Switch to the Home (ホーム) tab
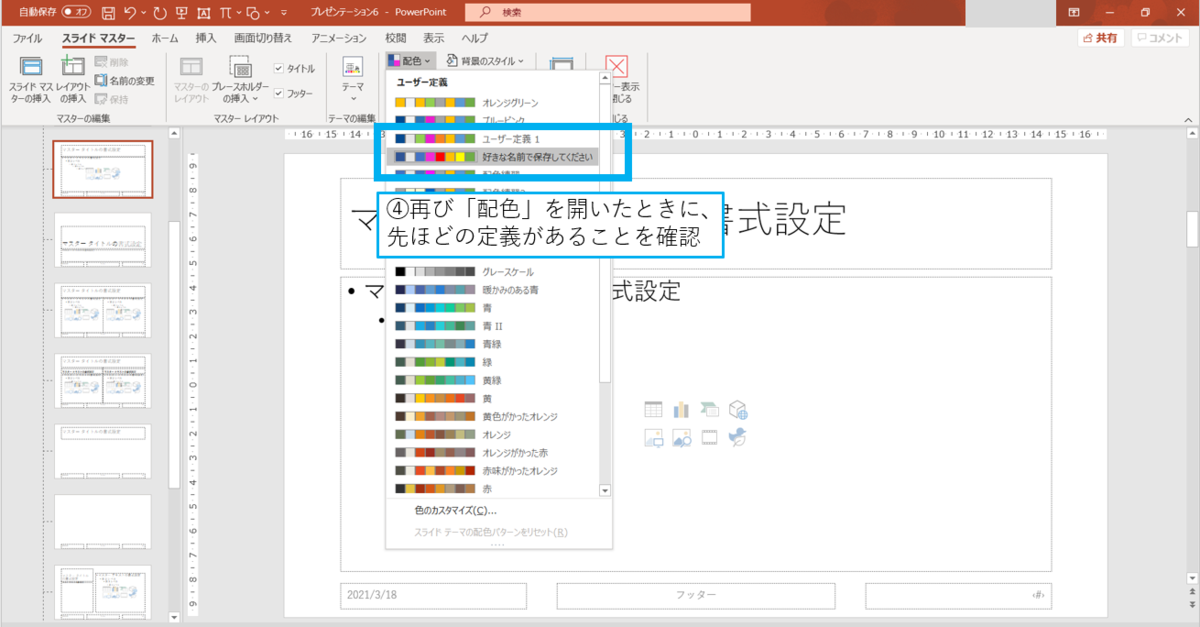 click(165, 38)
